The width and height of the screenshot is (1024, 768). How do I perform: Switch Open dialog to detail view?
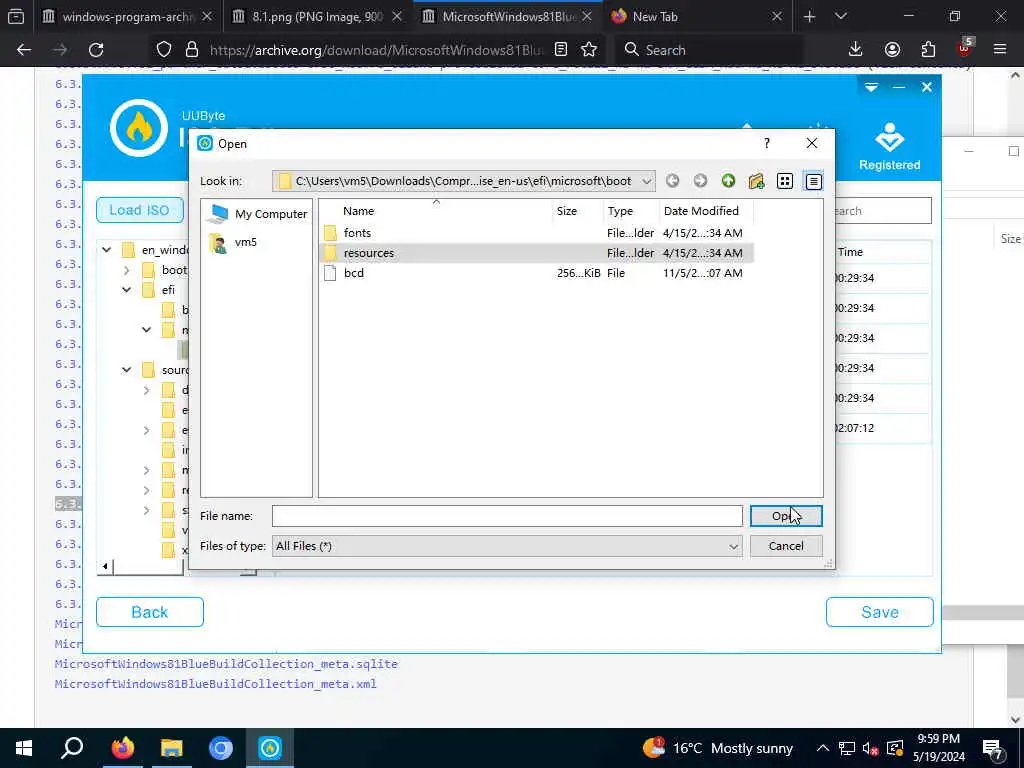(x=813, y=181)
